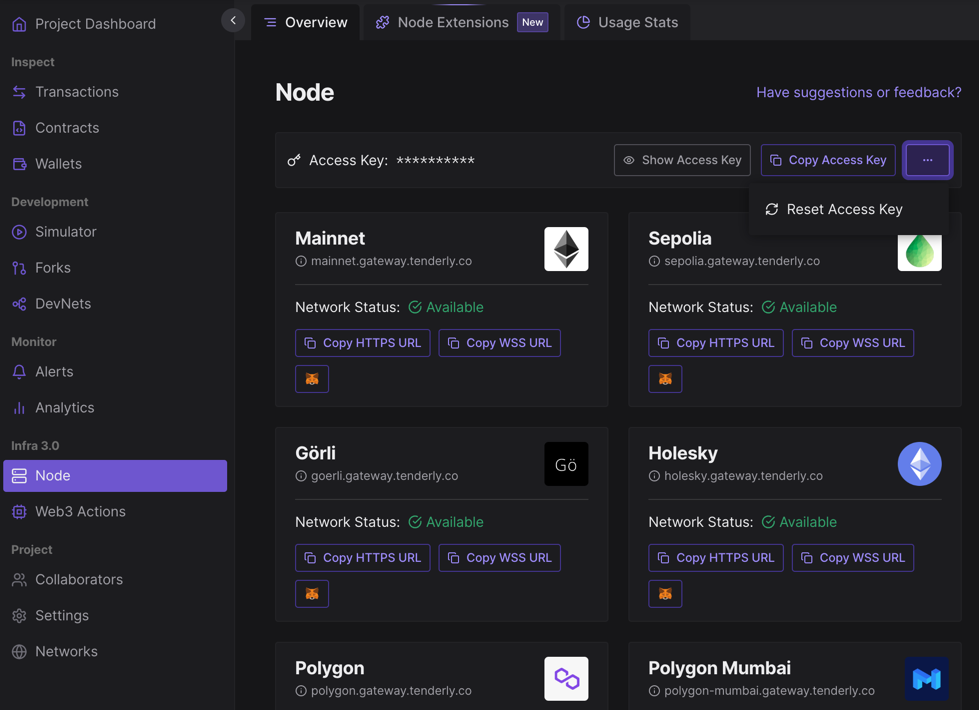Switch to the Usage Stats tab
Viewport: 979px width, 710px height.
[x=627, y=22]
